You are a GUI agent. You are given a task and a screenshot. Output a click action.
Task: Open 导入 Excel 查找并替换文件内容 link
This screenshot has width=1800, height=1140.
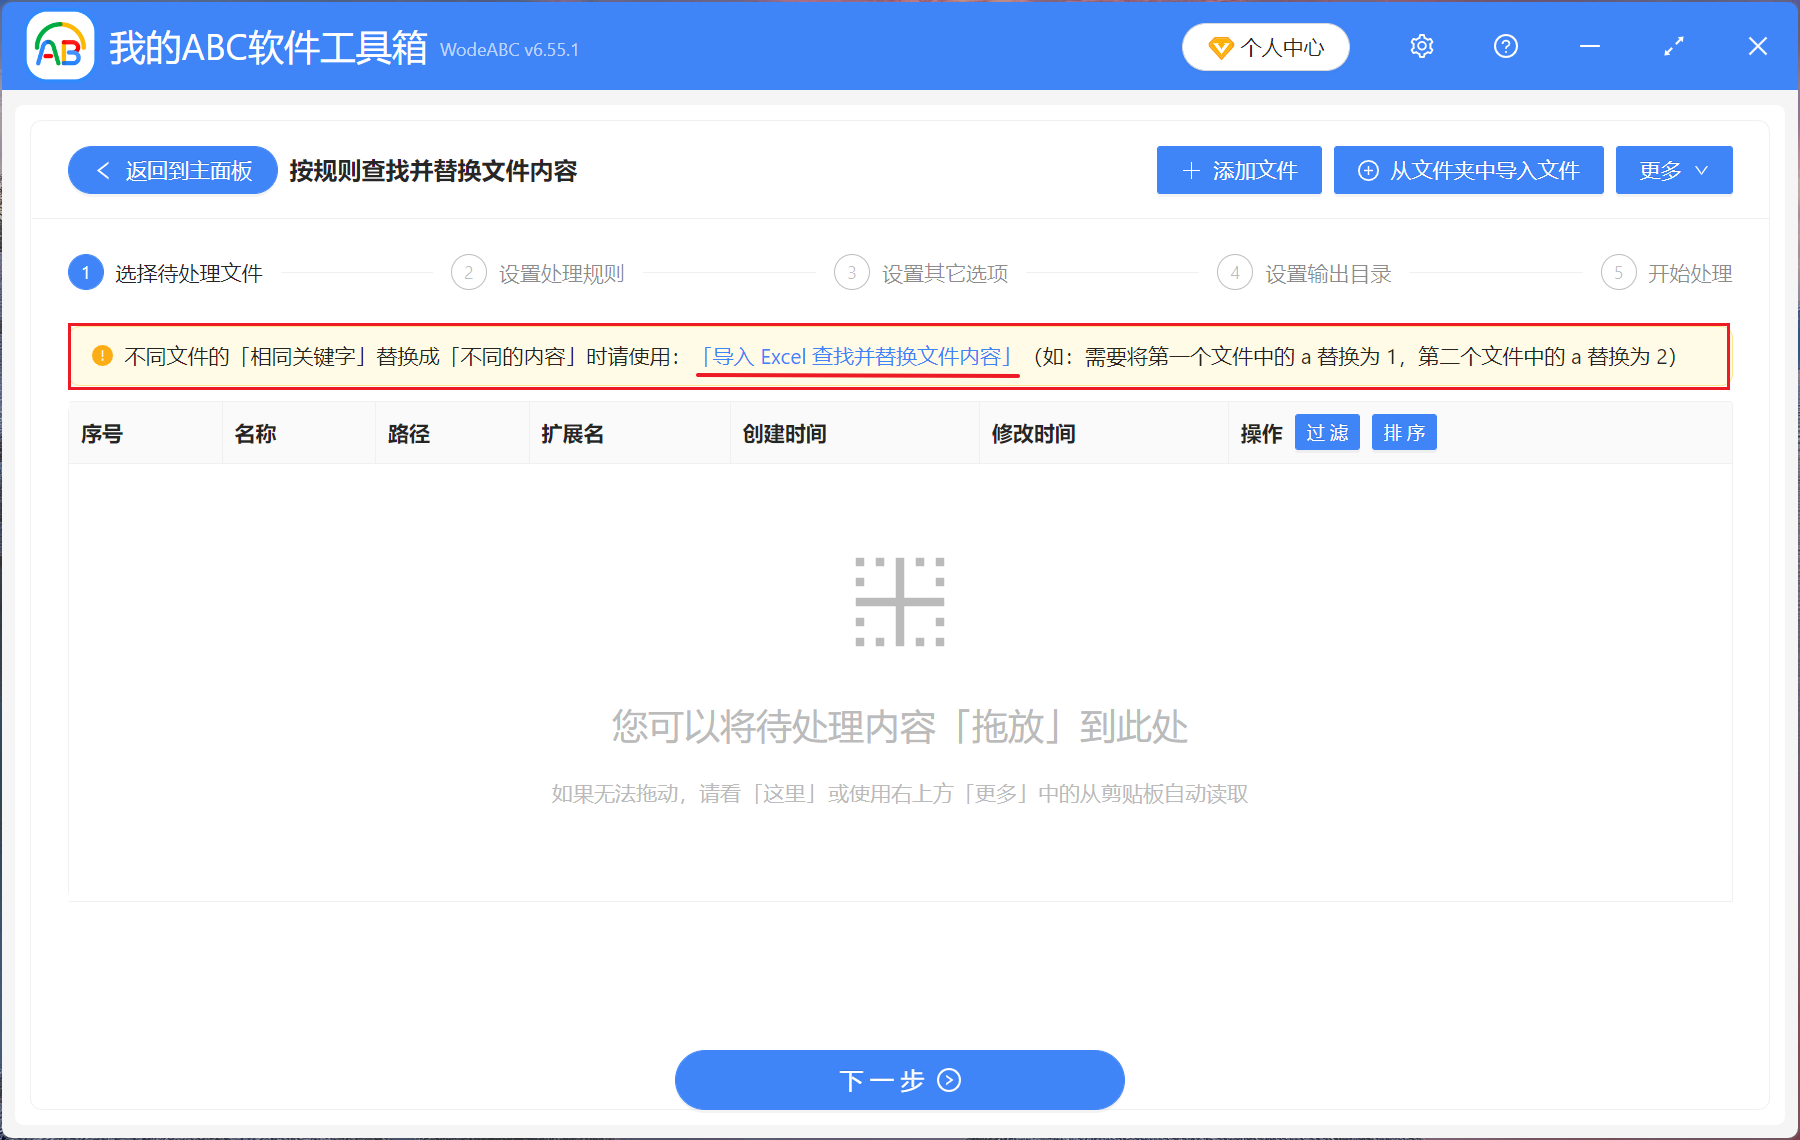click(x=857, y=356)
